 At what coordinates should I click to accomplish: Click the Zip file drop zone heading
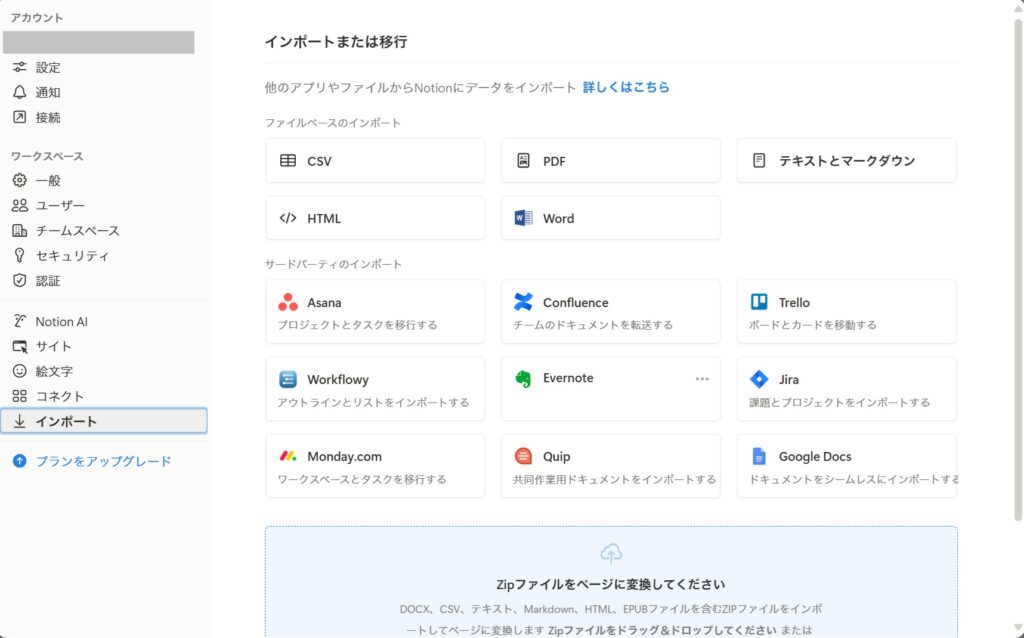(611, 584)
